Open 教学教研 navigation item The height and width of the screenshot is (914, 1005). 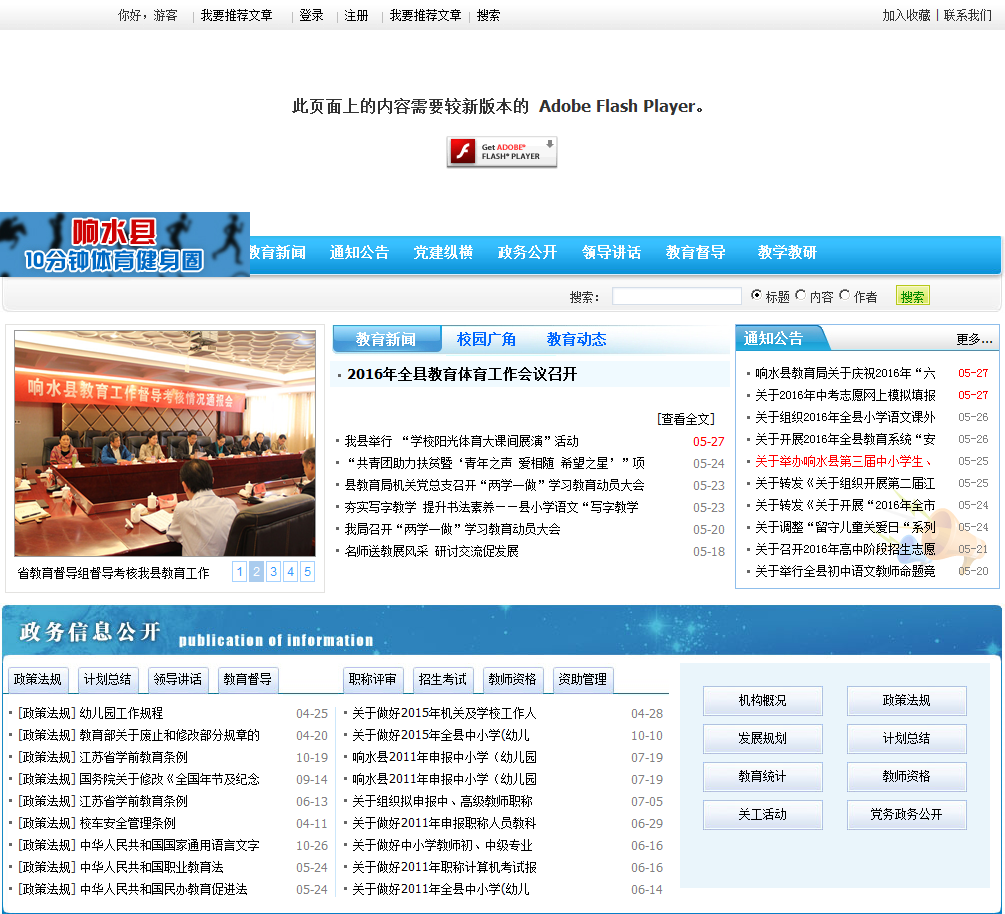coord(787,253)
